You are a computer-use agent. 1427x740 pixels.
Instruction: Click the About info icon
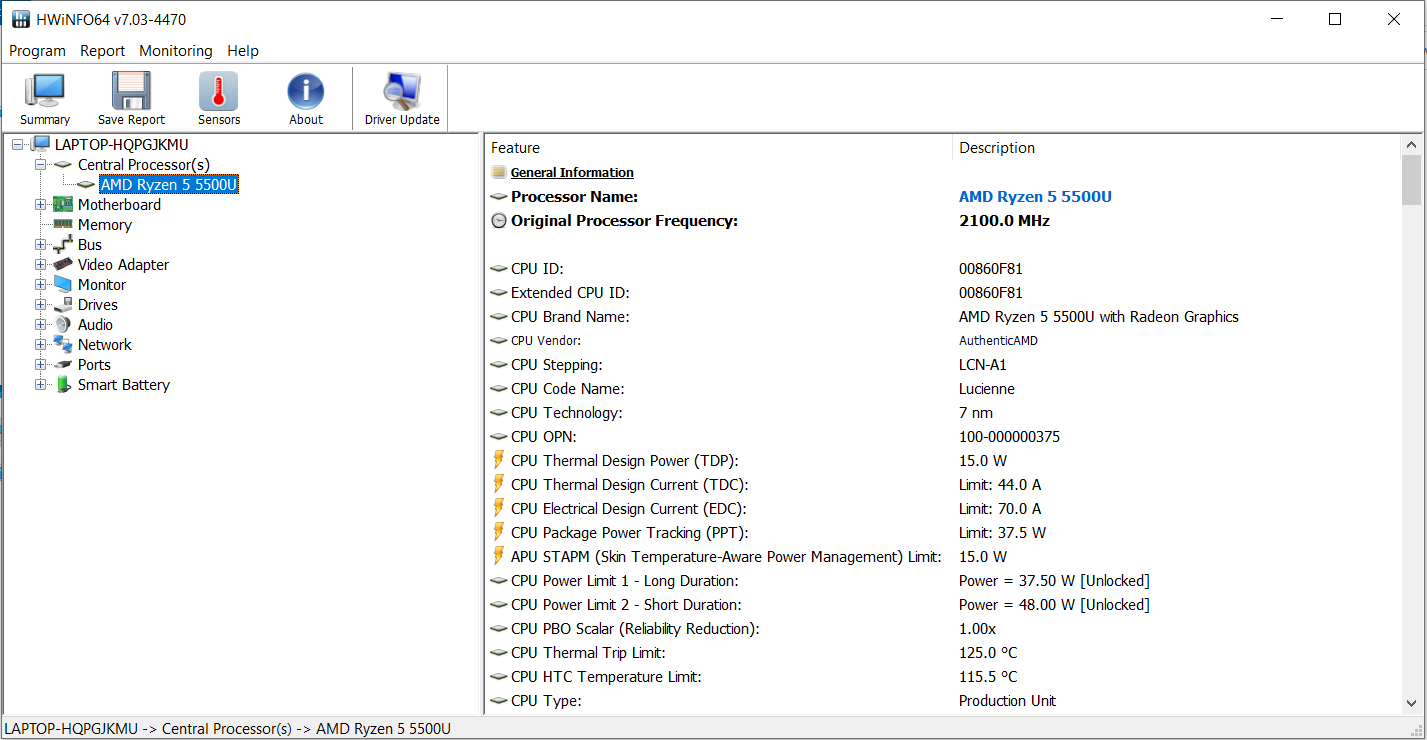click(306, 92)
